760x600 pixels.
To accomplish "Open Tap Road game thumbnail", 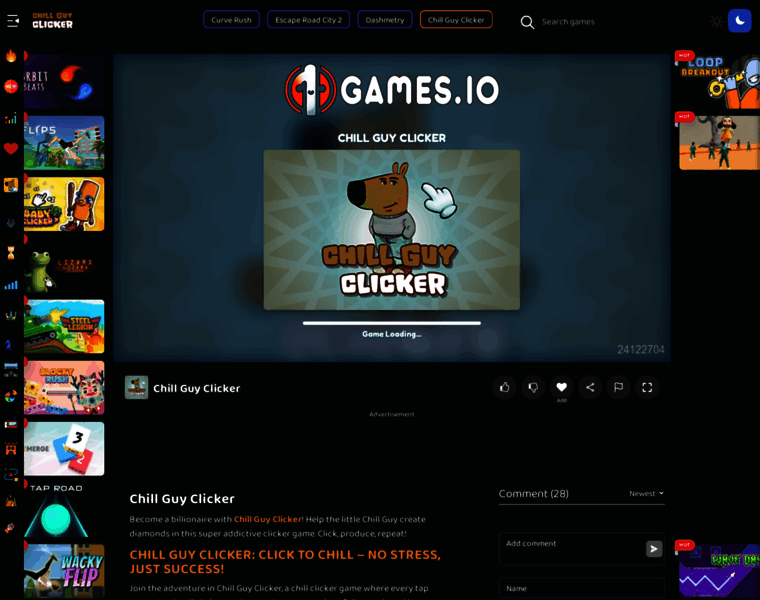I will coord(64,510).
